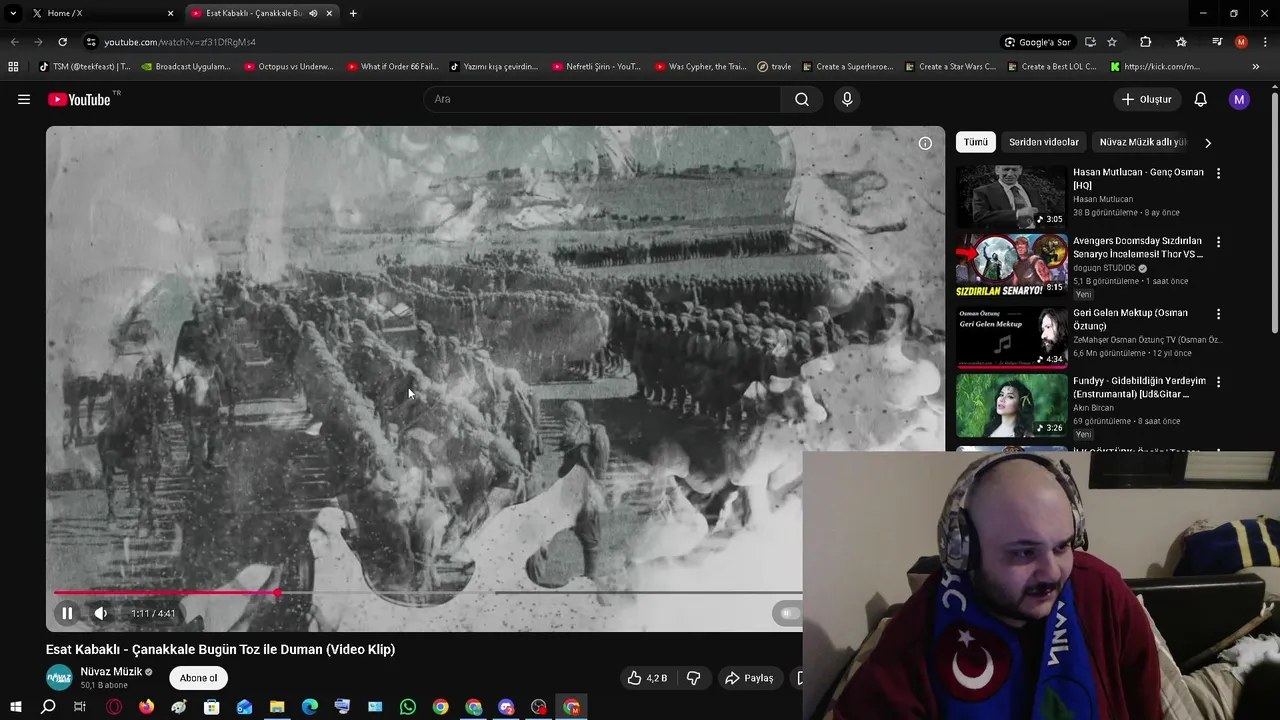This screenshot has height=720, width=1280.
Task: Open the YouTube notifications bell
Action: coord(1200,99)
